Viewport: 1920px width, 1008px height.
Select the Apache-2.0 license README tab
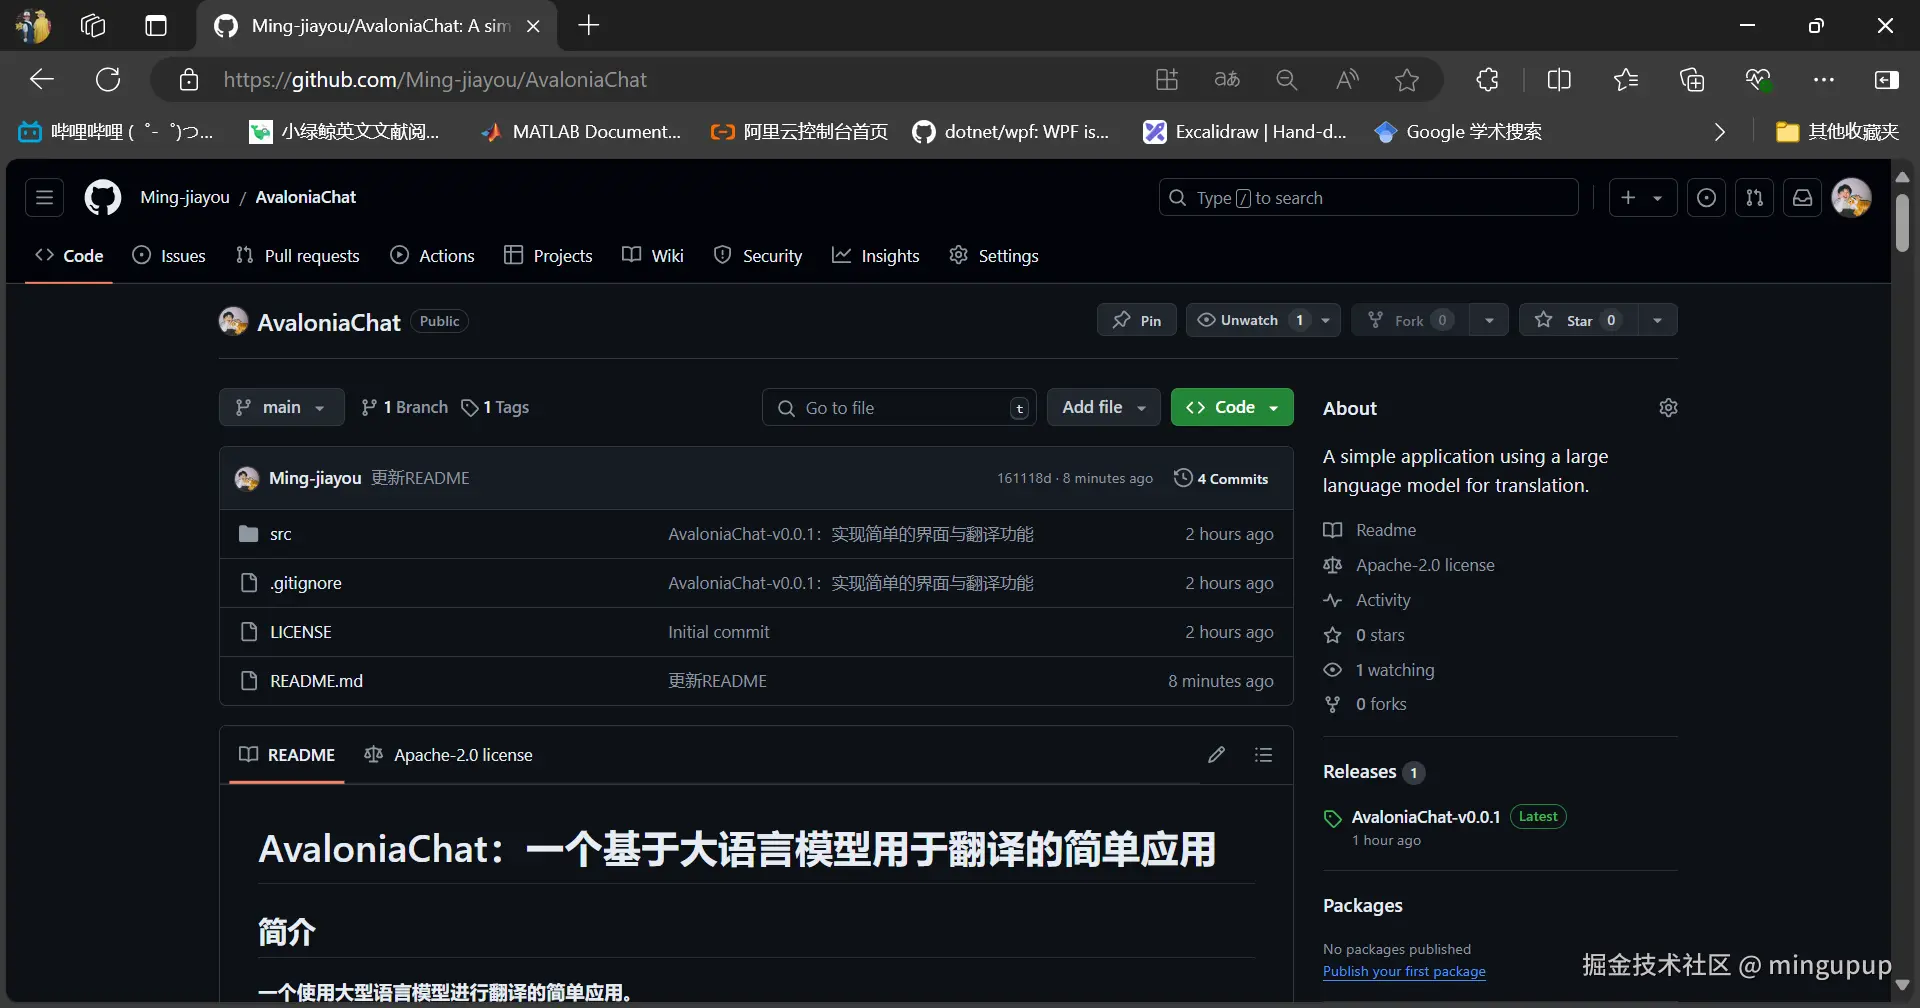click(x=449, y=755)
